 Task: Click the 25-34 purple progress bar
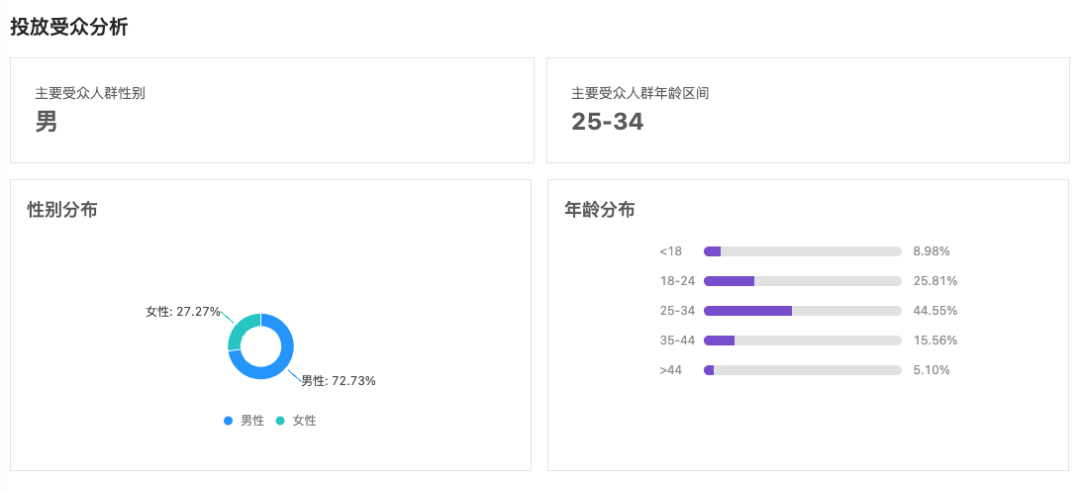748,311
